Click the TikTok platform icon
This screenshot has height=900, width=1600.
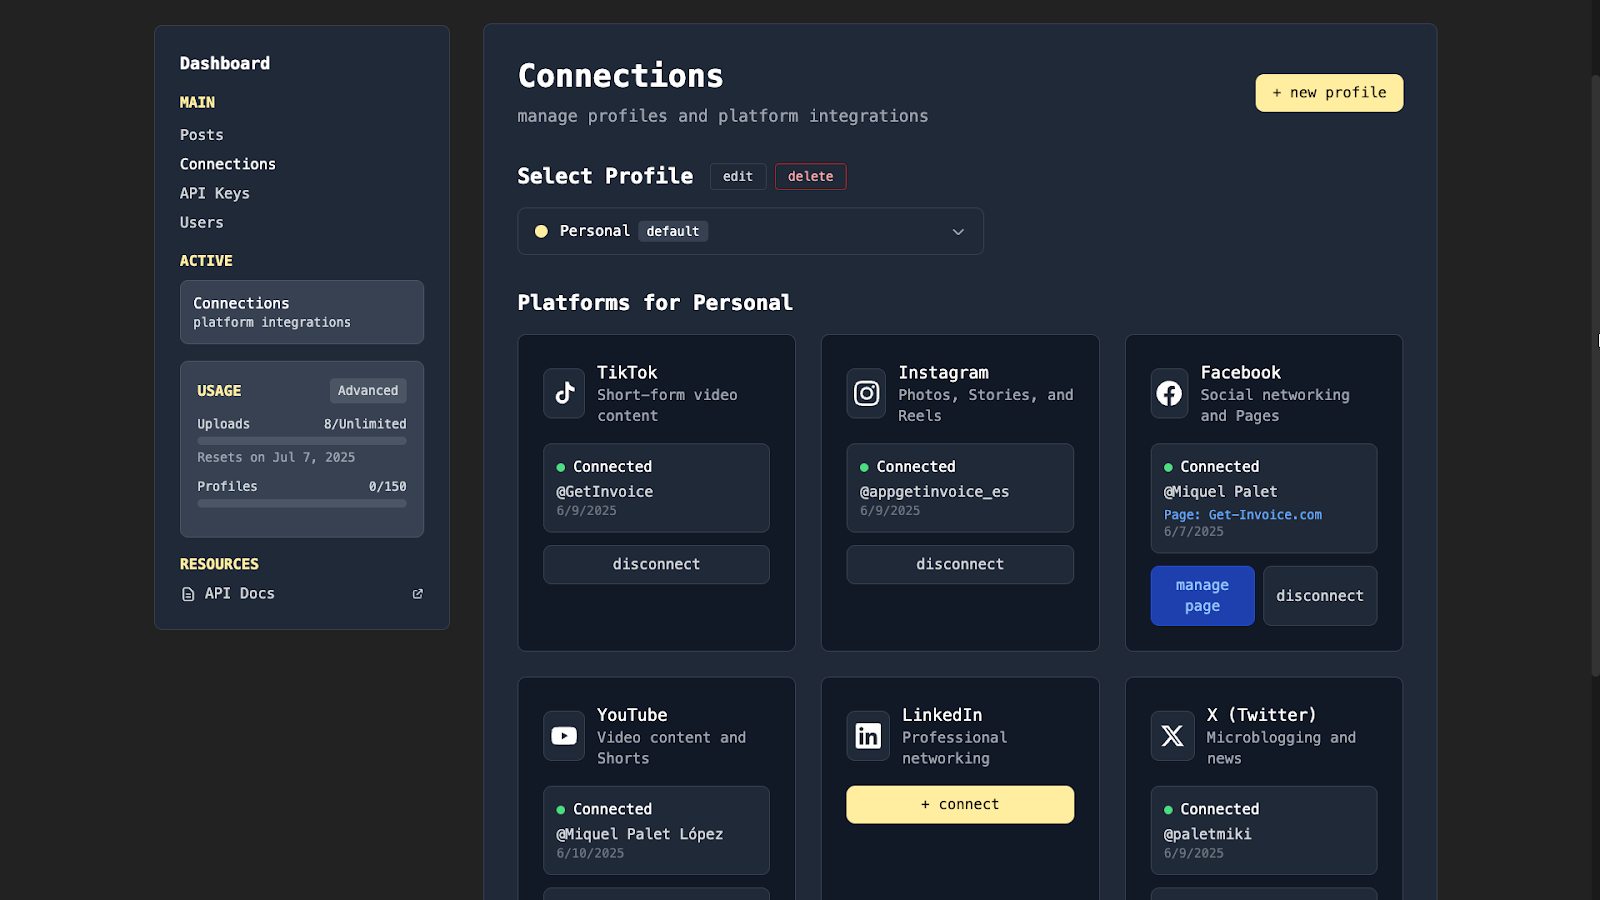563,393
